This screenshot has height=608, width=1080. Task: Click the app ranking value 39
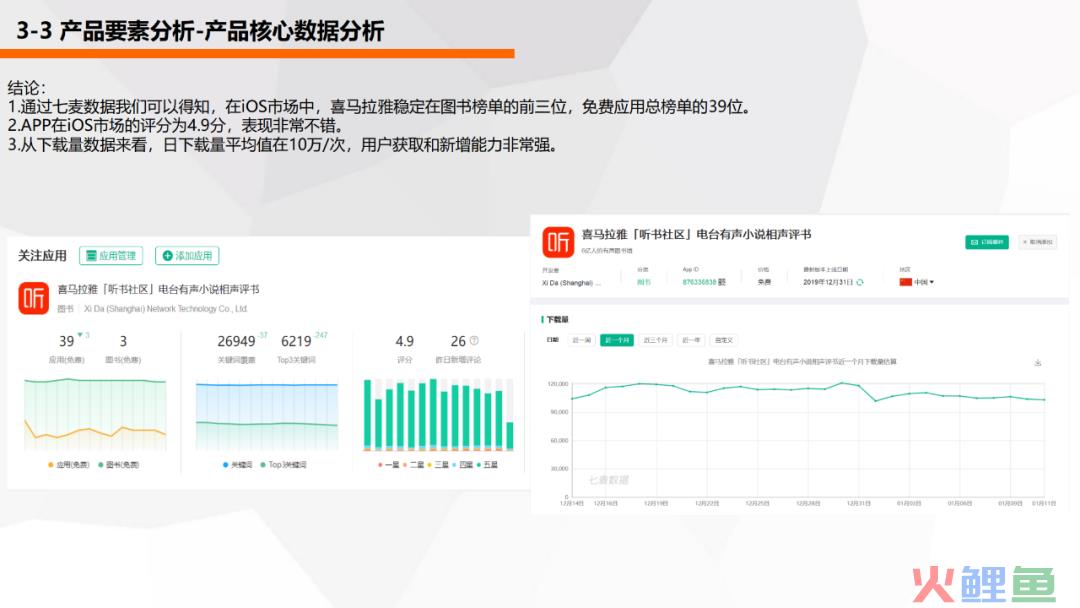66,342
